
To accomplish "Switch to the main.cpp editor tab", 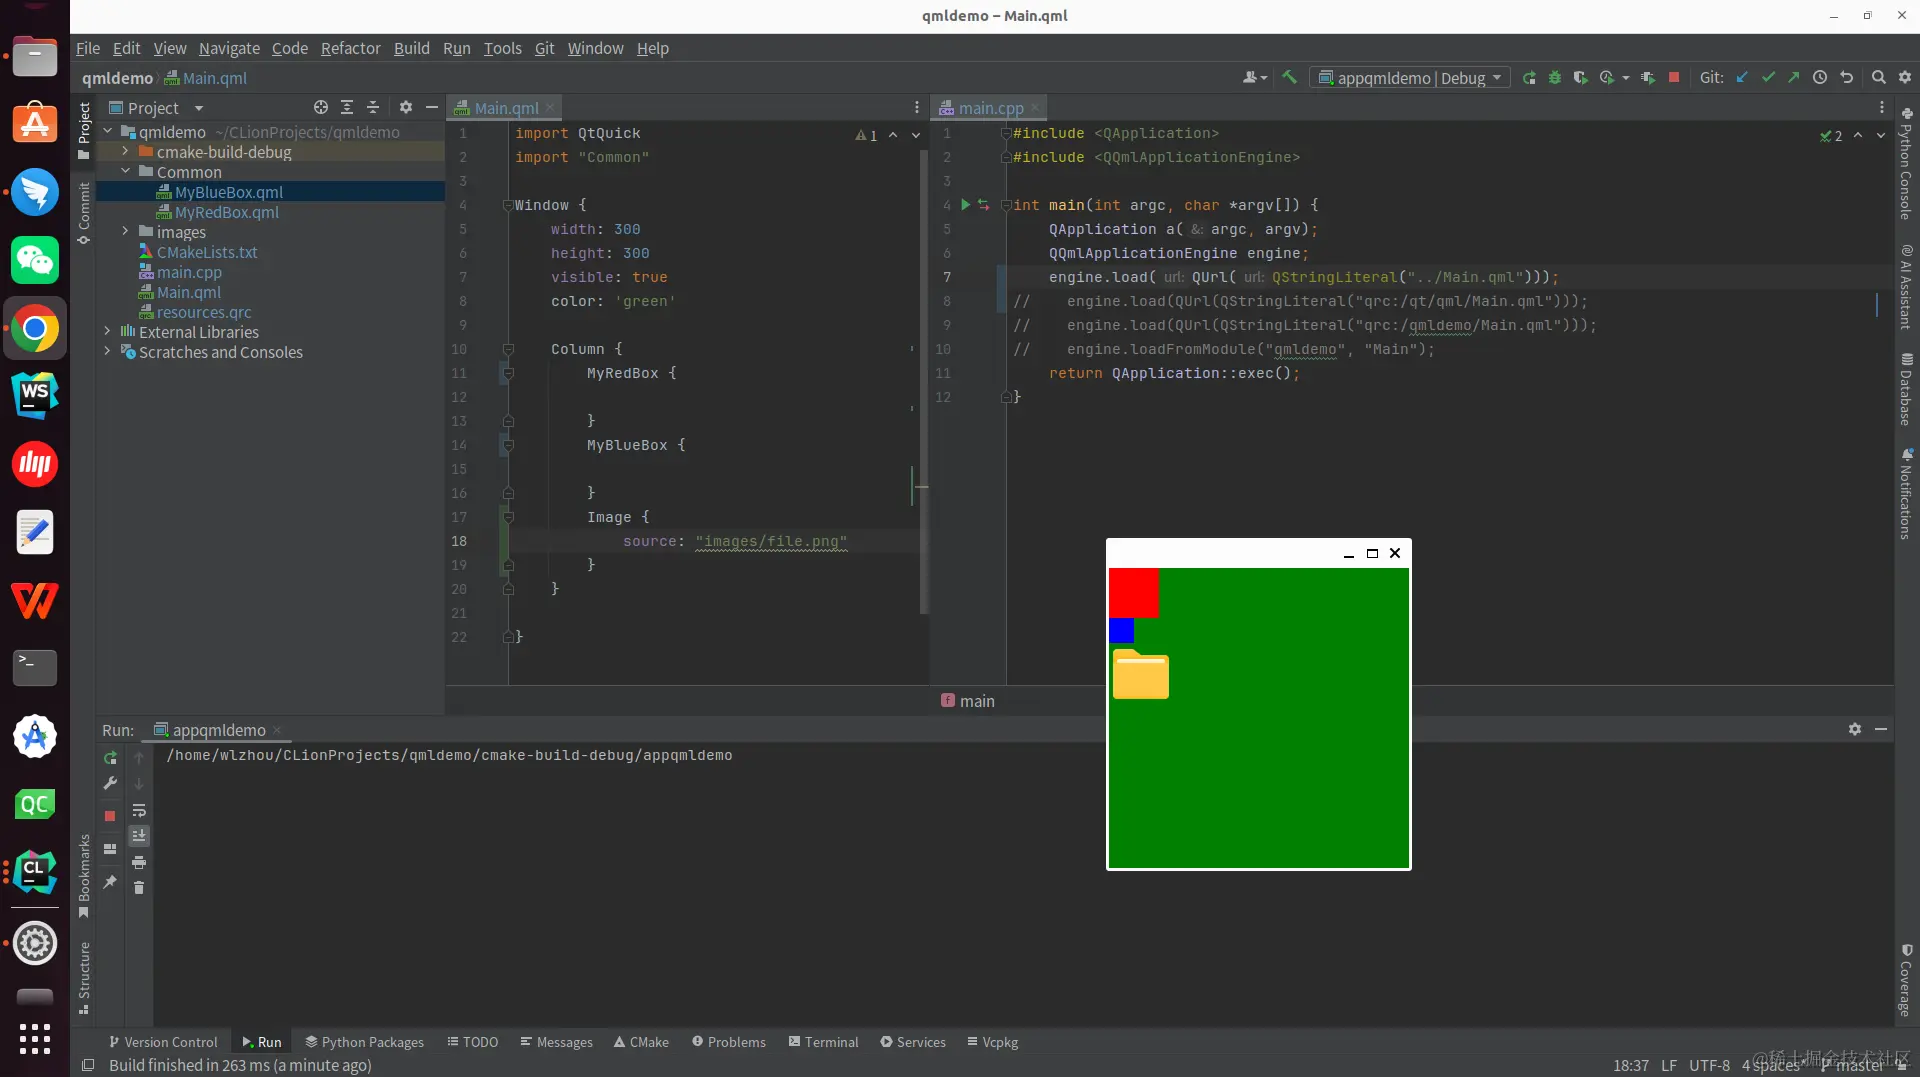I will (x=990, y=108).
